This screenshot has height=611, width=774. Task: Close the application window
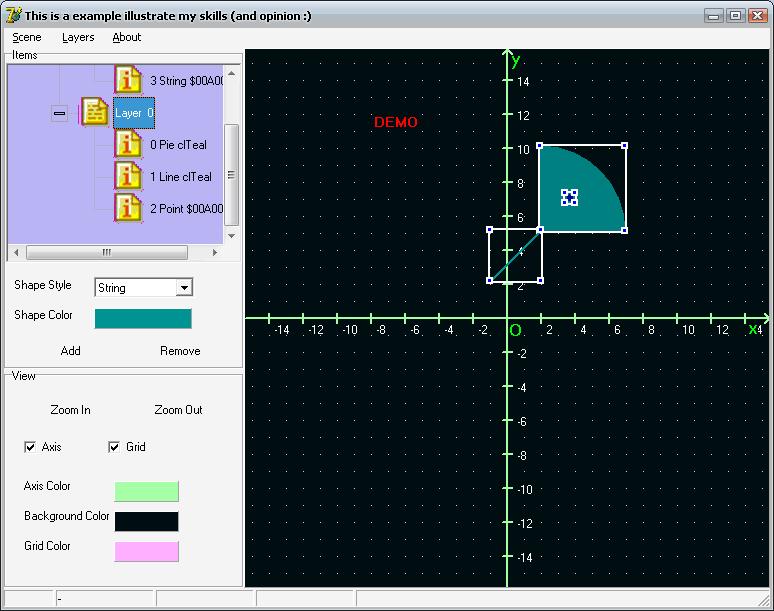(757, 16)
